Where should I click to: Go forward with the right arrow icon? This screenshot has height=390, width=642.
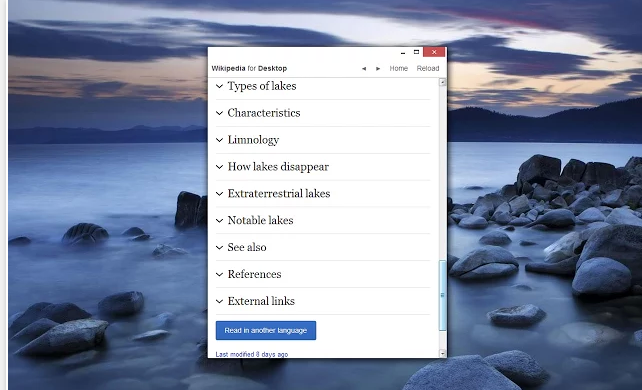point(378,69)
